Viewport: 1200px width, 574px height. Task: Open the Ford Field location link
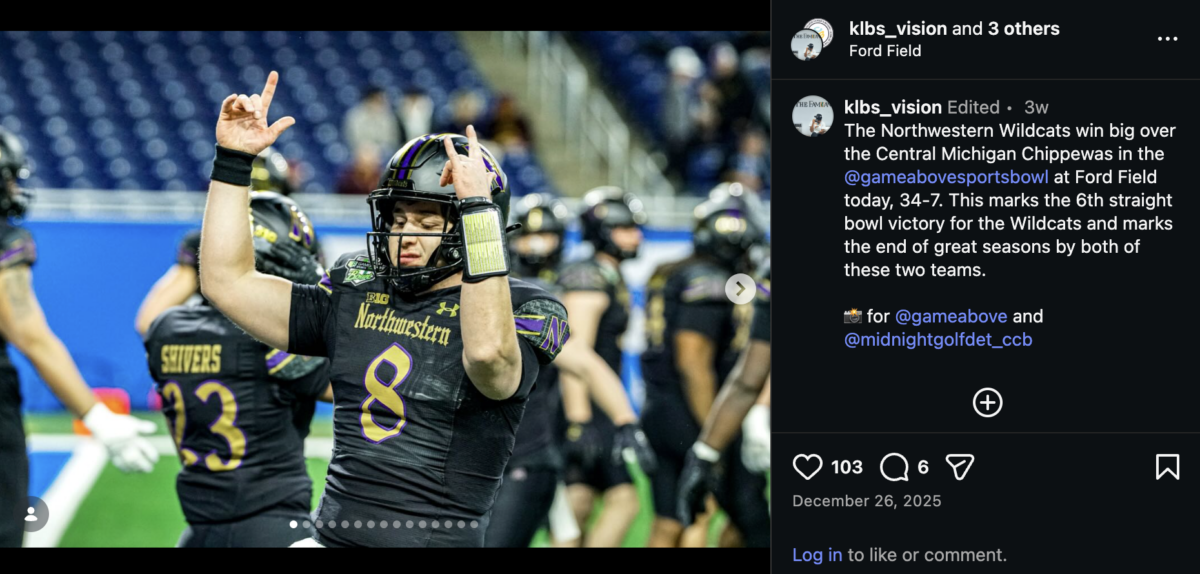(885, 51)
